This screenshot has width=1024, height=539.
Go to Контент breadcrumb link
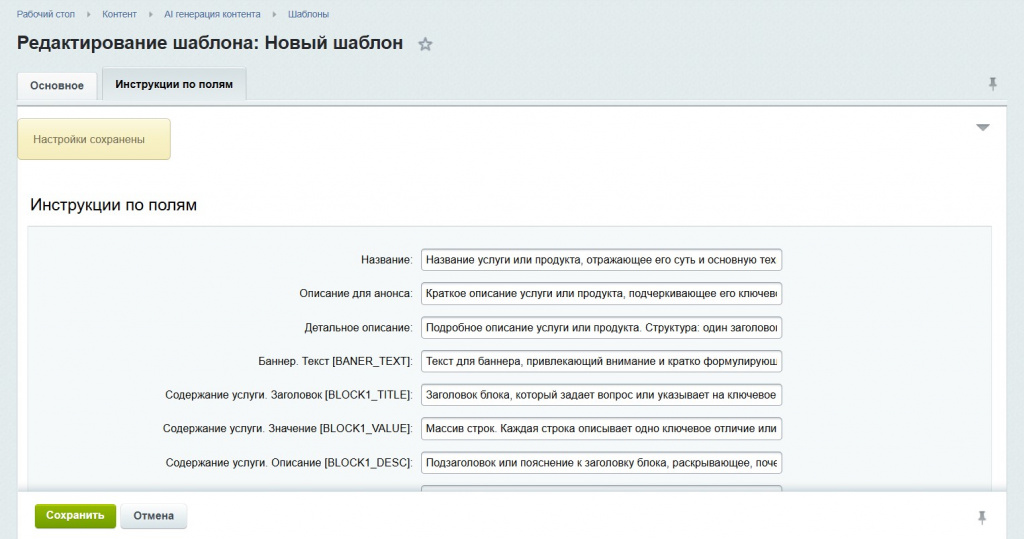pos(119,15)
